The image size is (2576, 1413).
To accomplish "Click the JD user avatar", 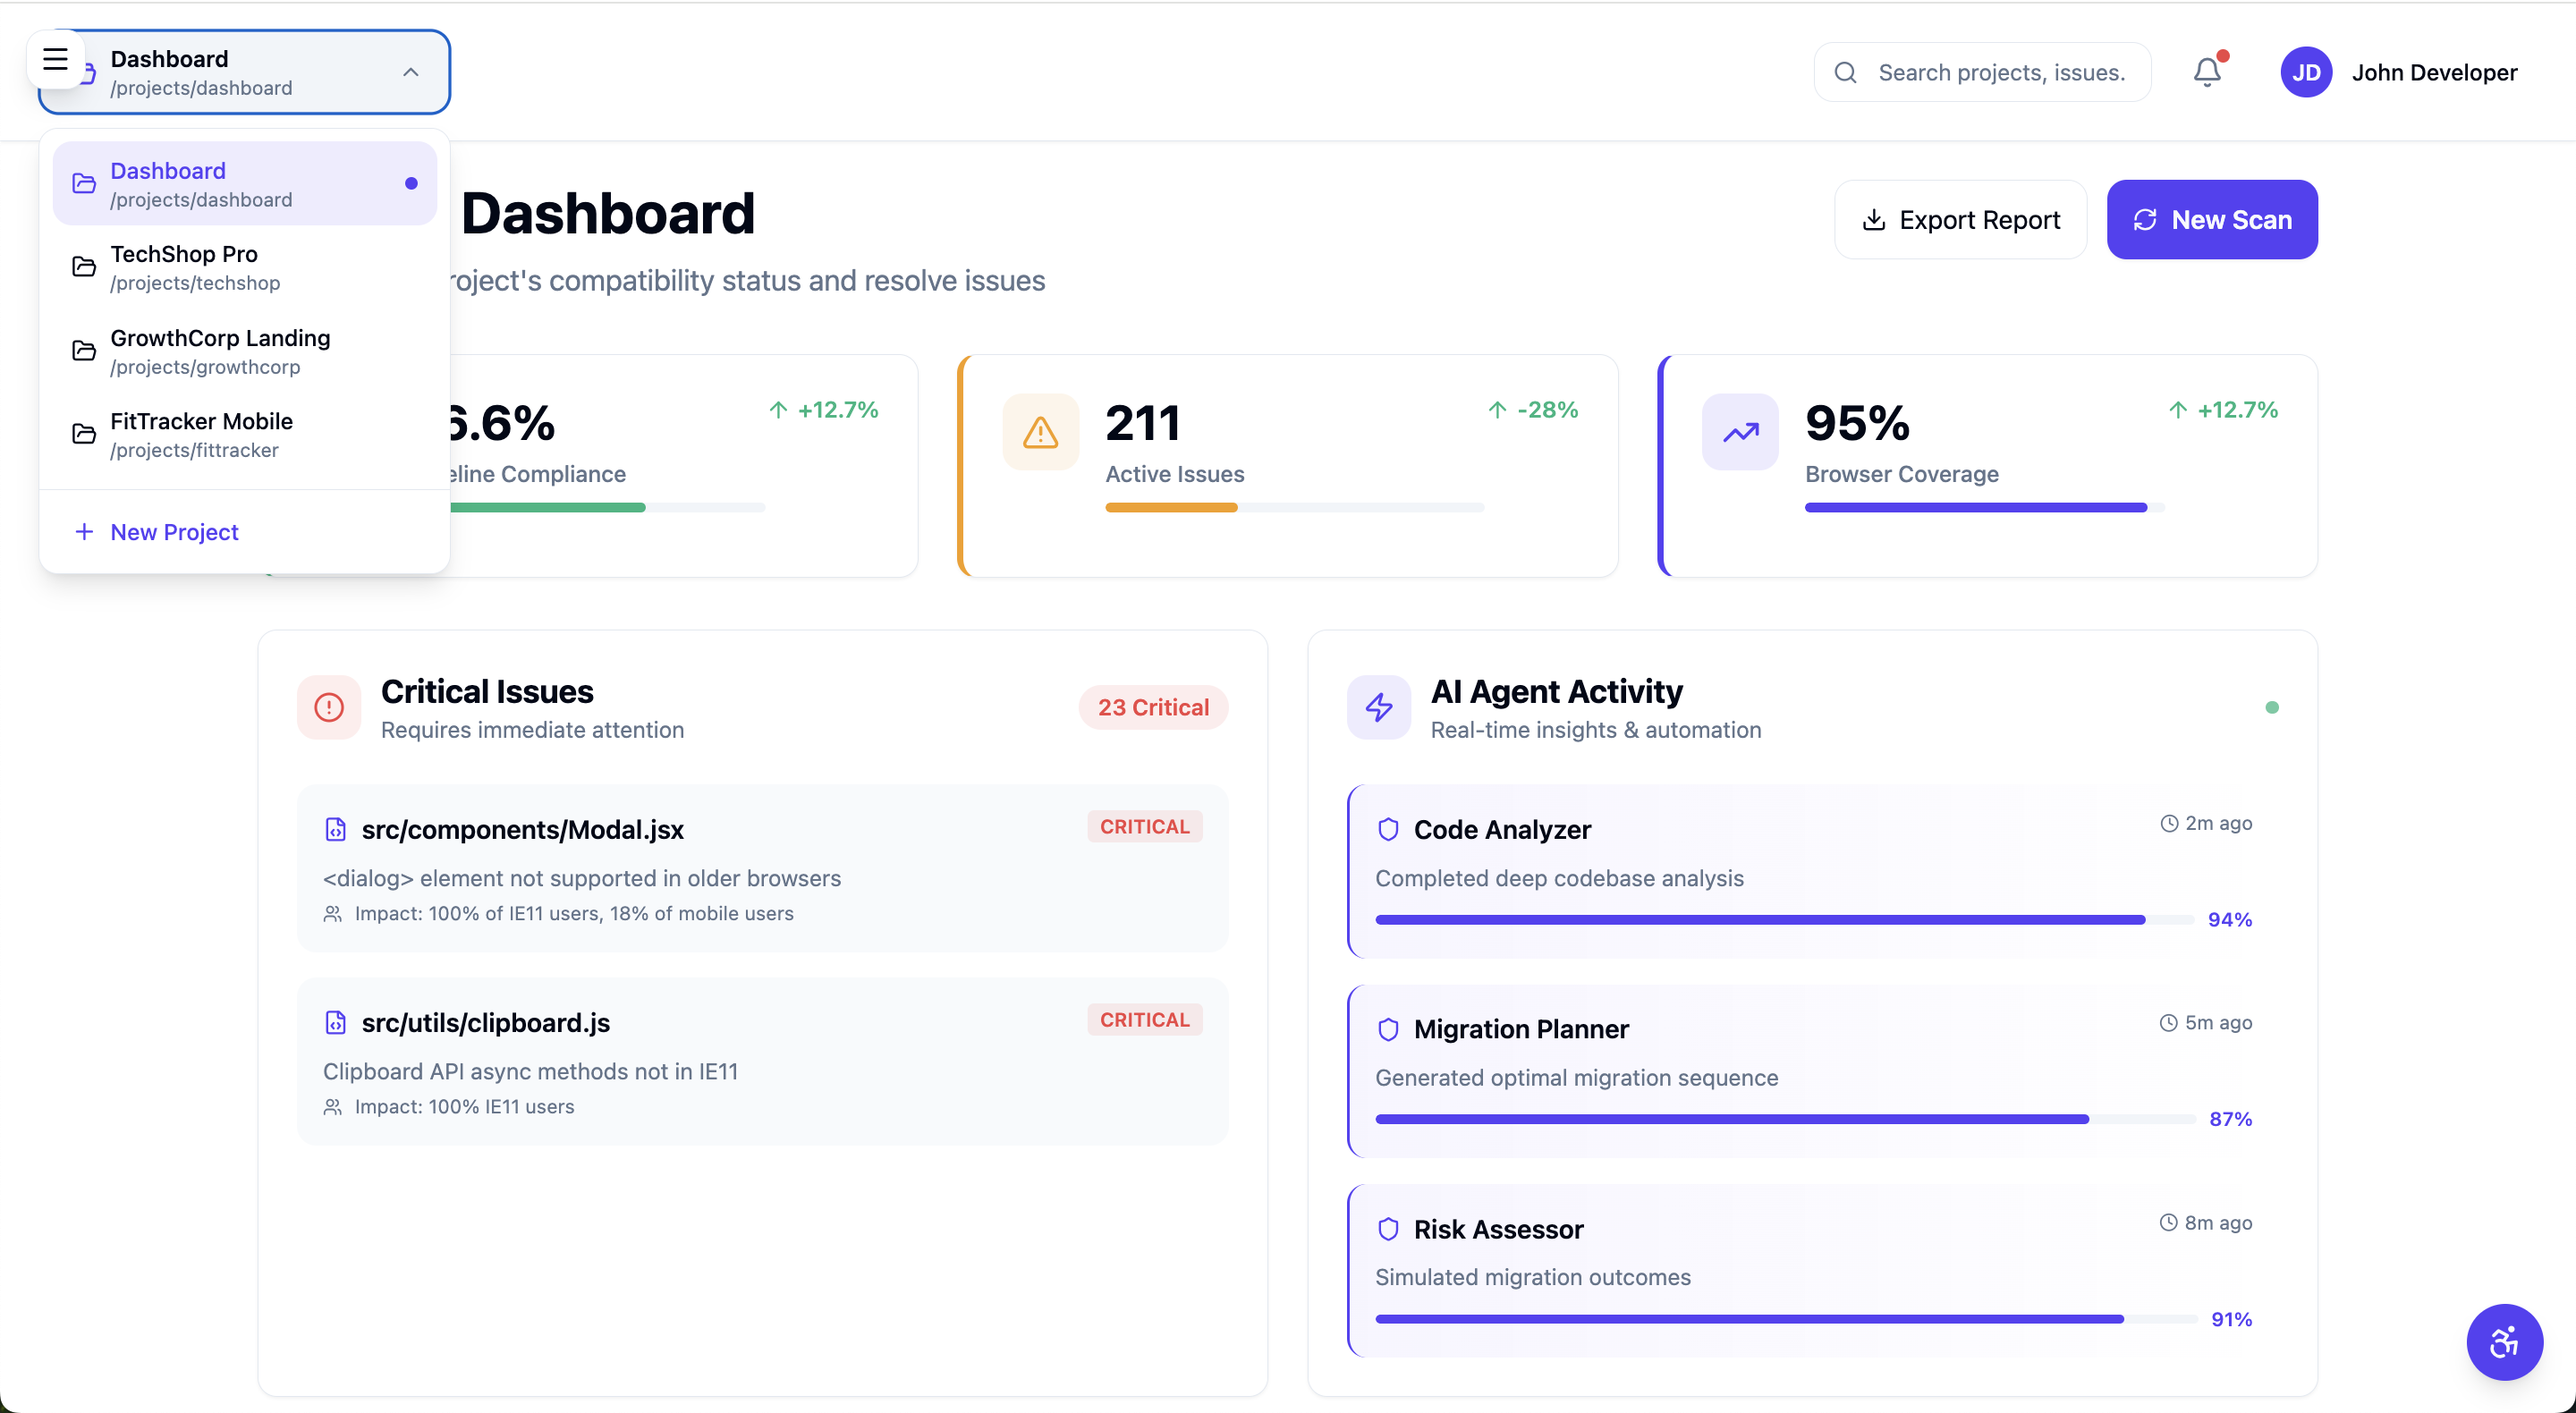I will point(2305,72).
